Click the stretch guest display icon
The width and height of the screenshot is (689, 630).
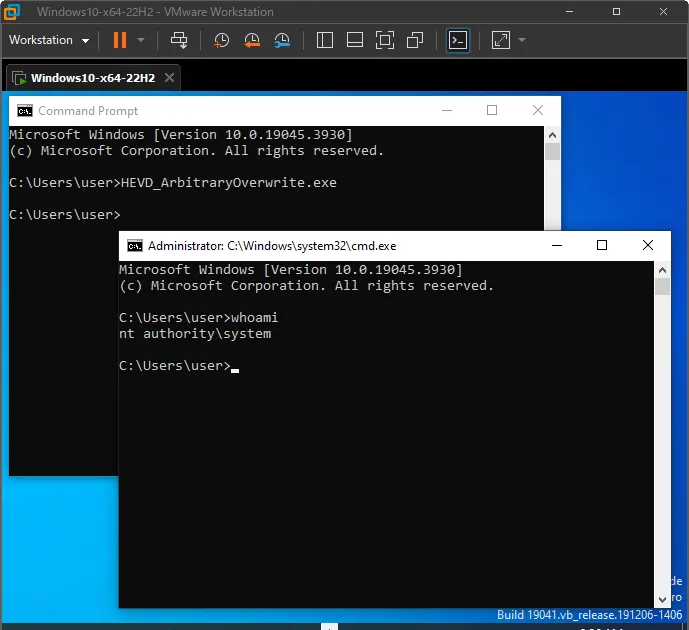(500, 40)
